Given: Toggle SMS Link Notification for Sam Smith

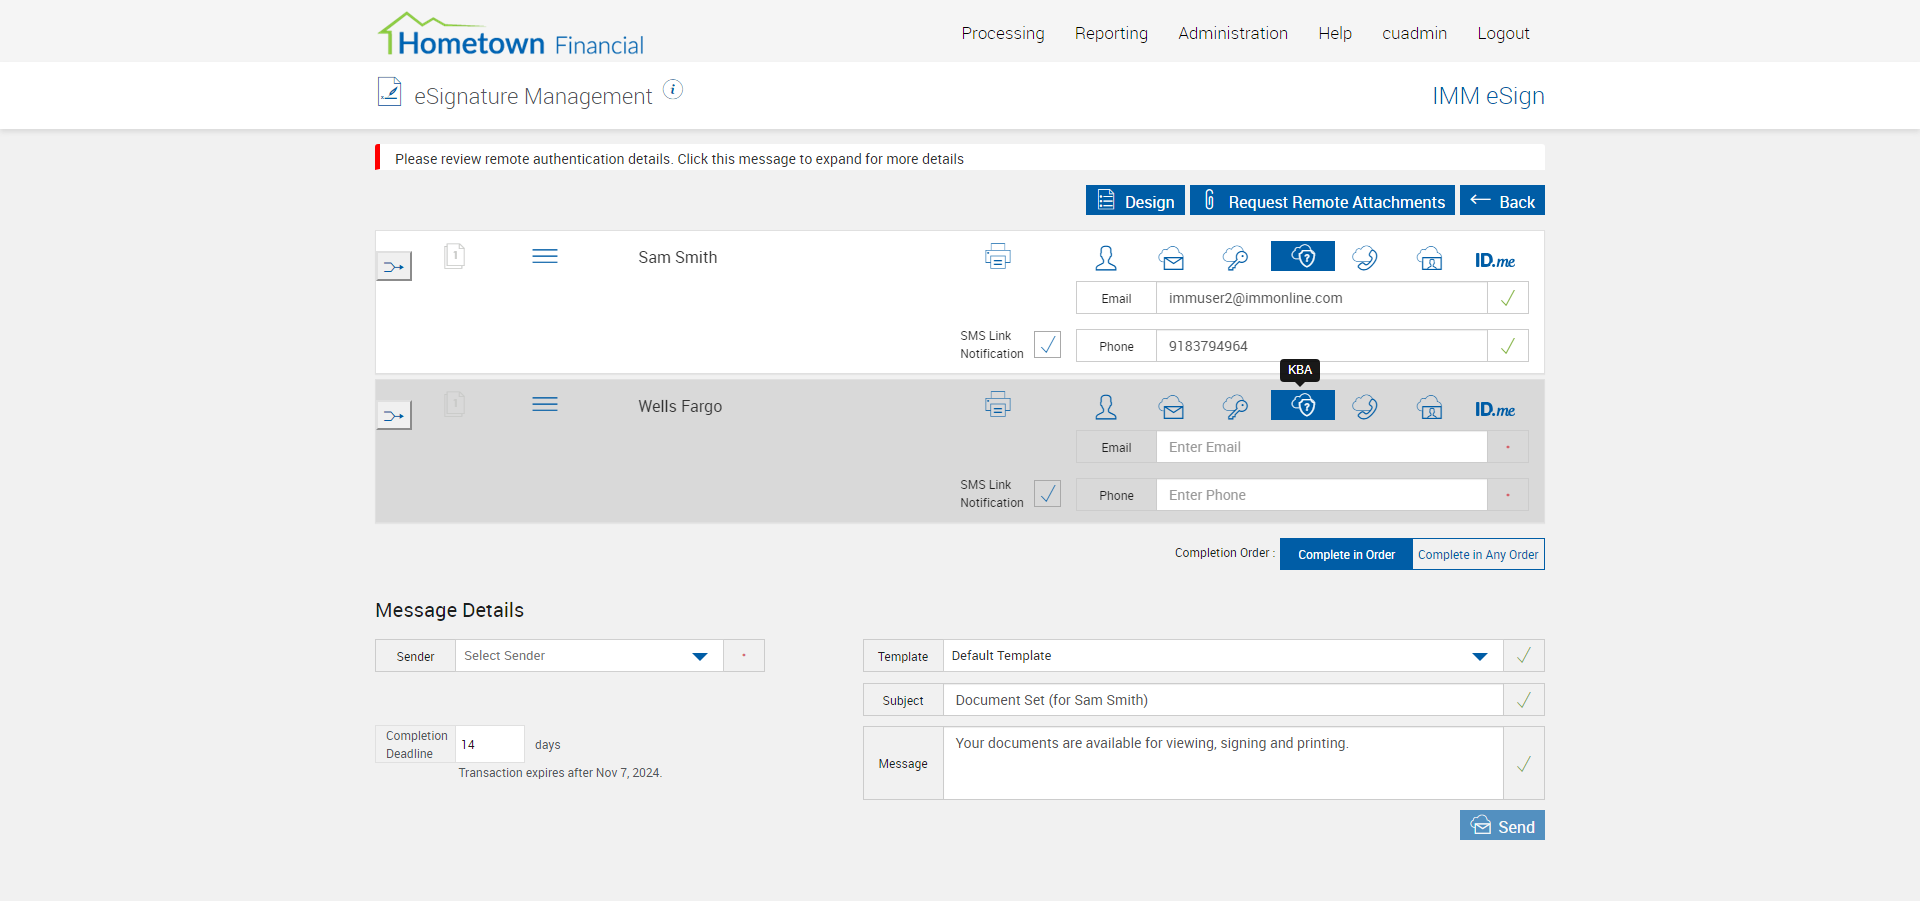Looking at the screenshot, I should click(1047, 344).
